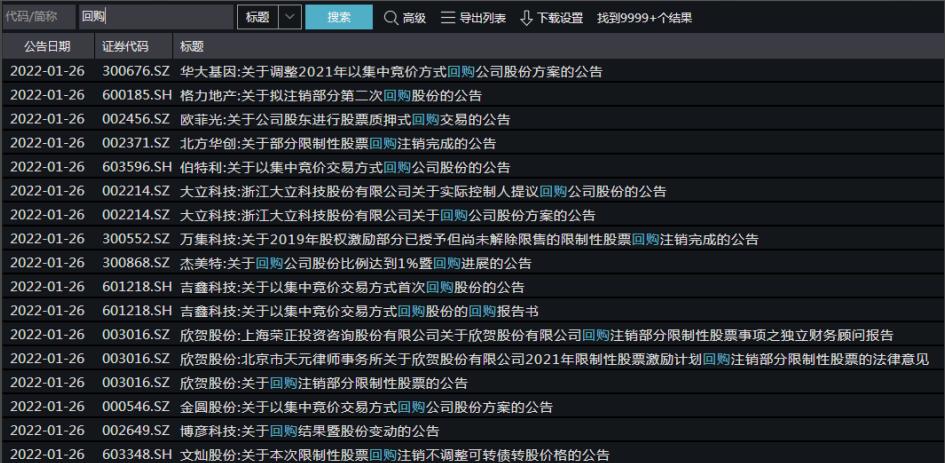Open the 标题 search-type dropdown arrow
945x463 pixels.
pyautogui.click(x=289, y=17)
